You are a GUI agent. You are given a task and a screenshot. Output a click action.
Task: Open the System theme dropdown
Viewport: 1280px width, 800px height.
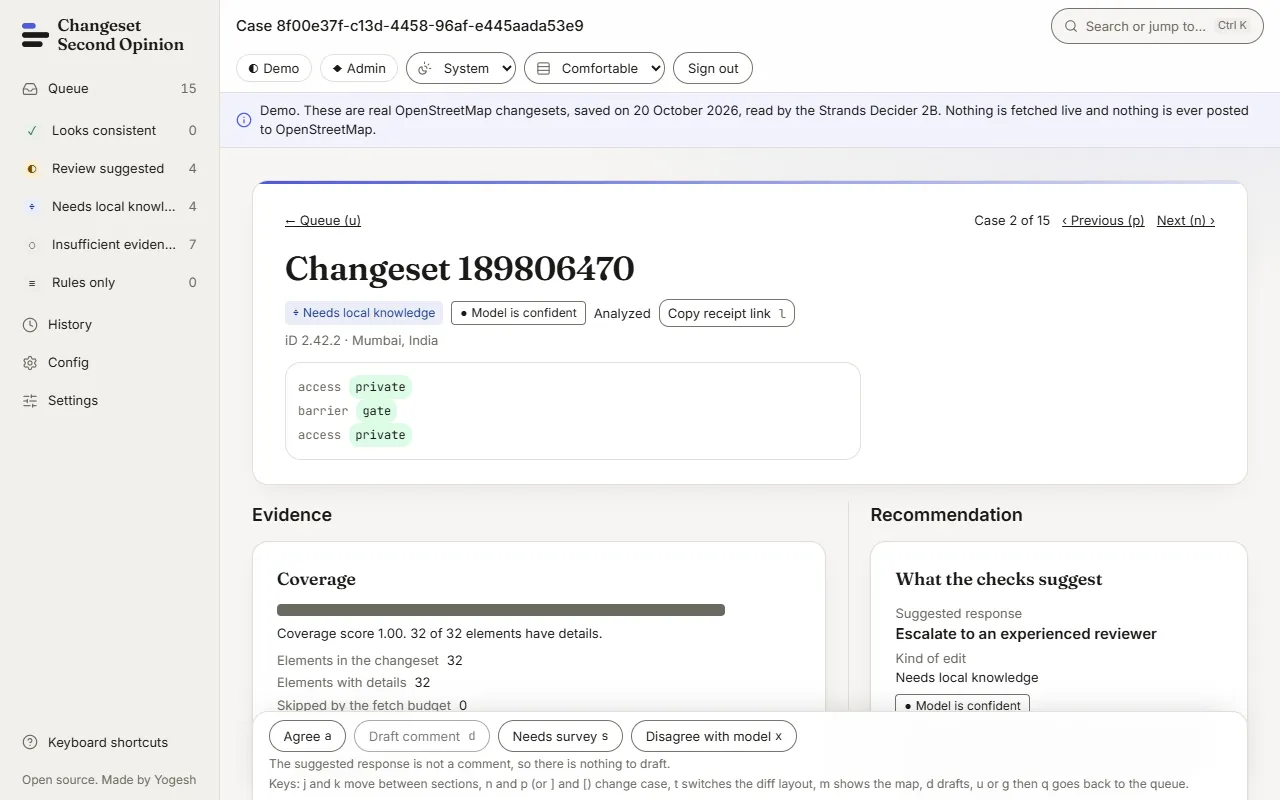[461, 68]
